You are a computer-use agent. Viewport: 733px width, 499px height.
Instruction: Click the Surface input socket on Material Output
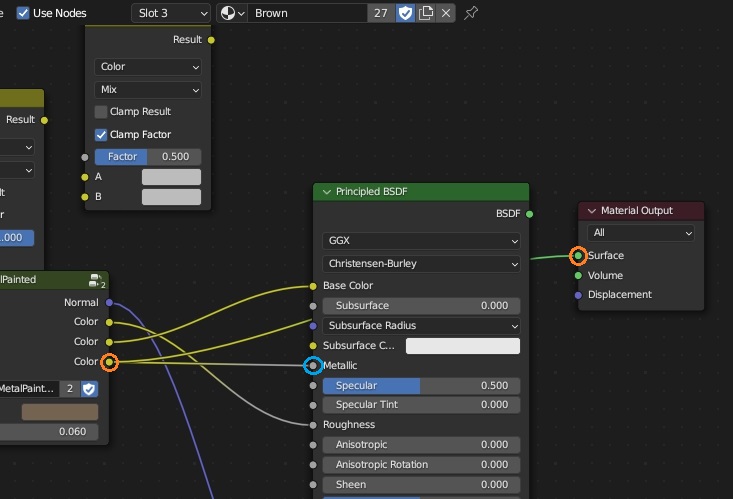[x=578, y=255]
